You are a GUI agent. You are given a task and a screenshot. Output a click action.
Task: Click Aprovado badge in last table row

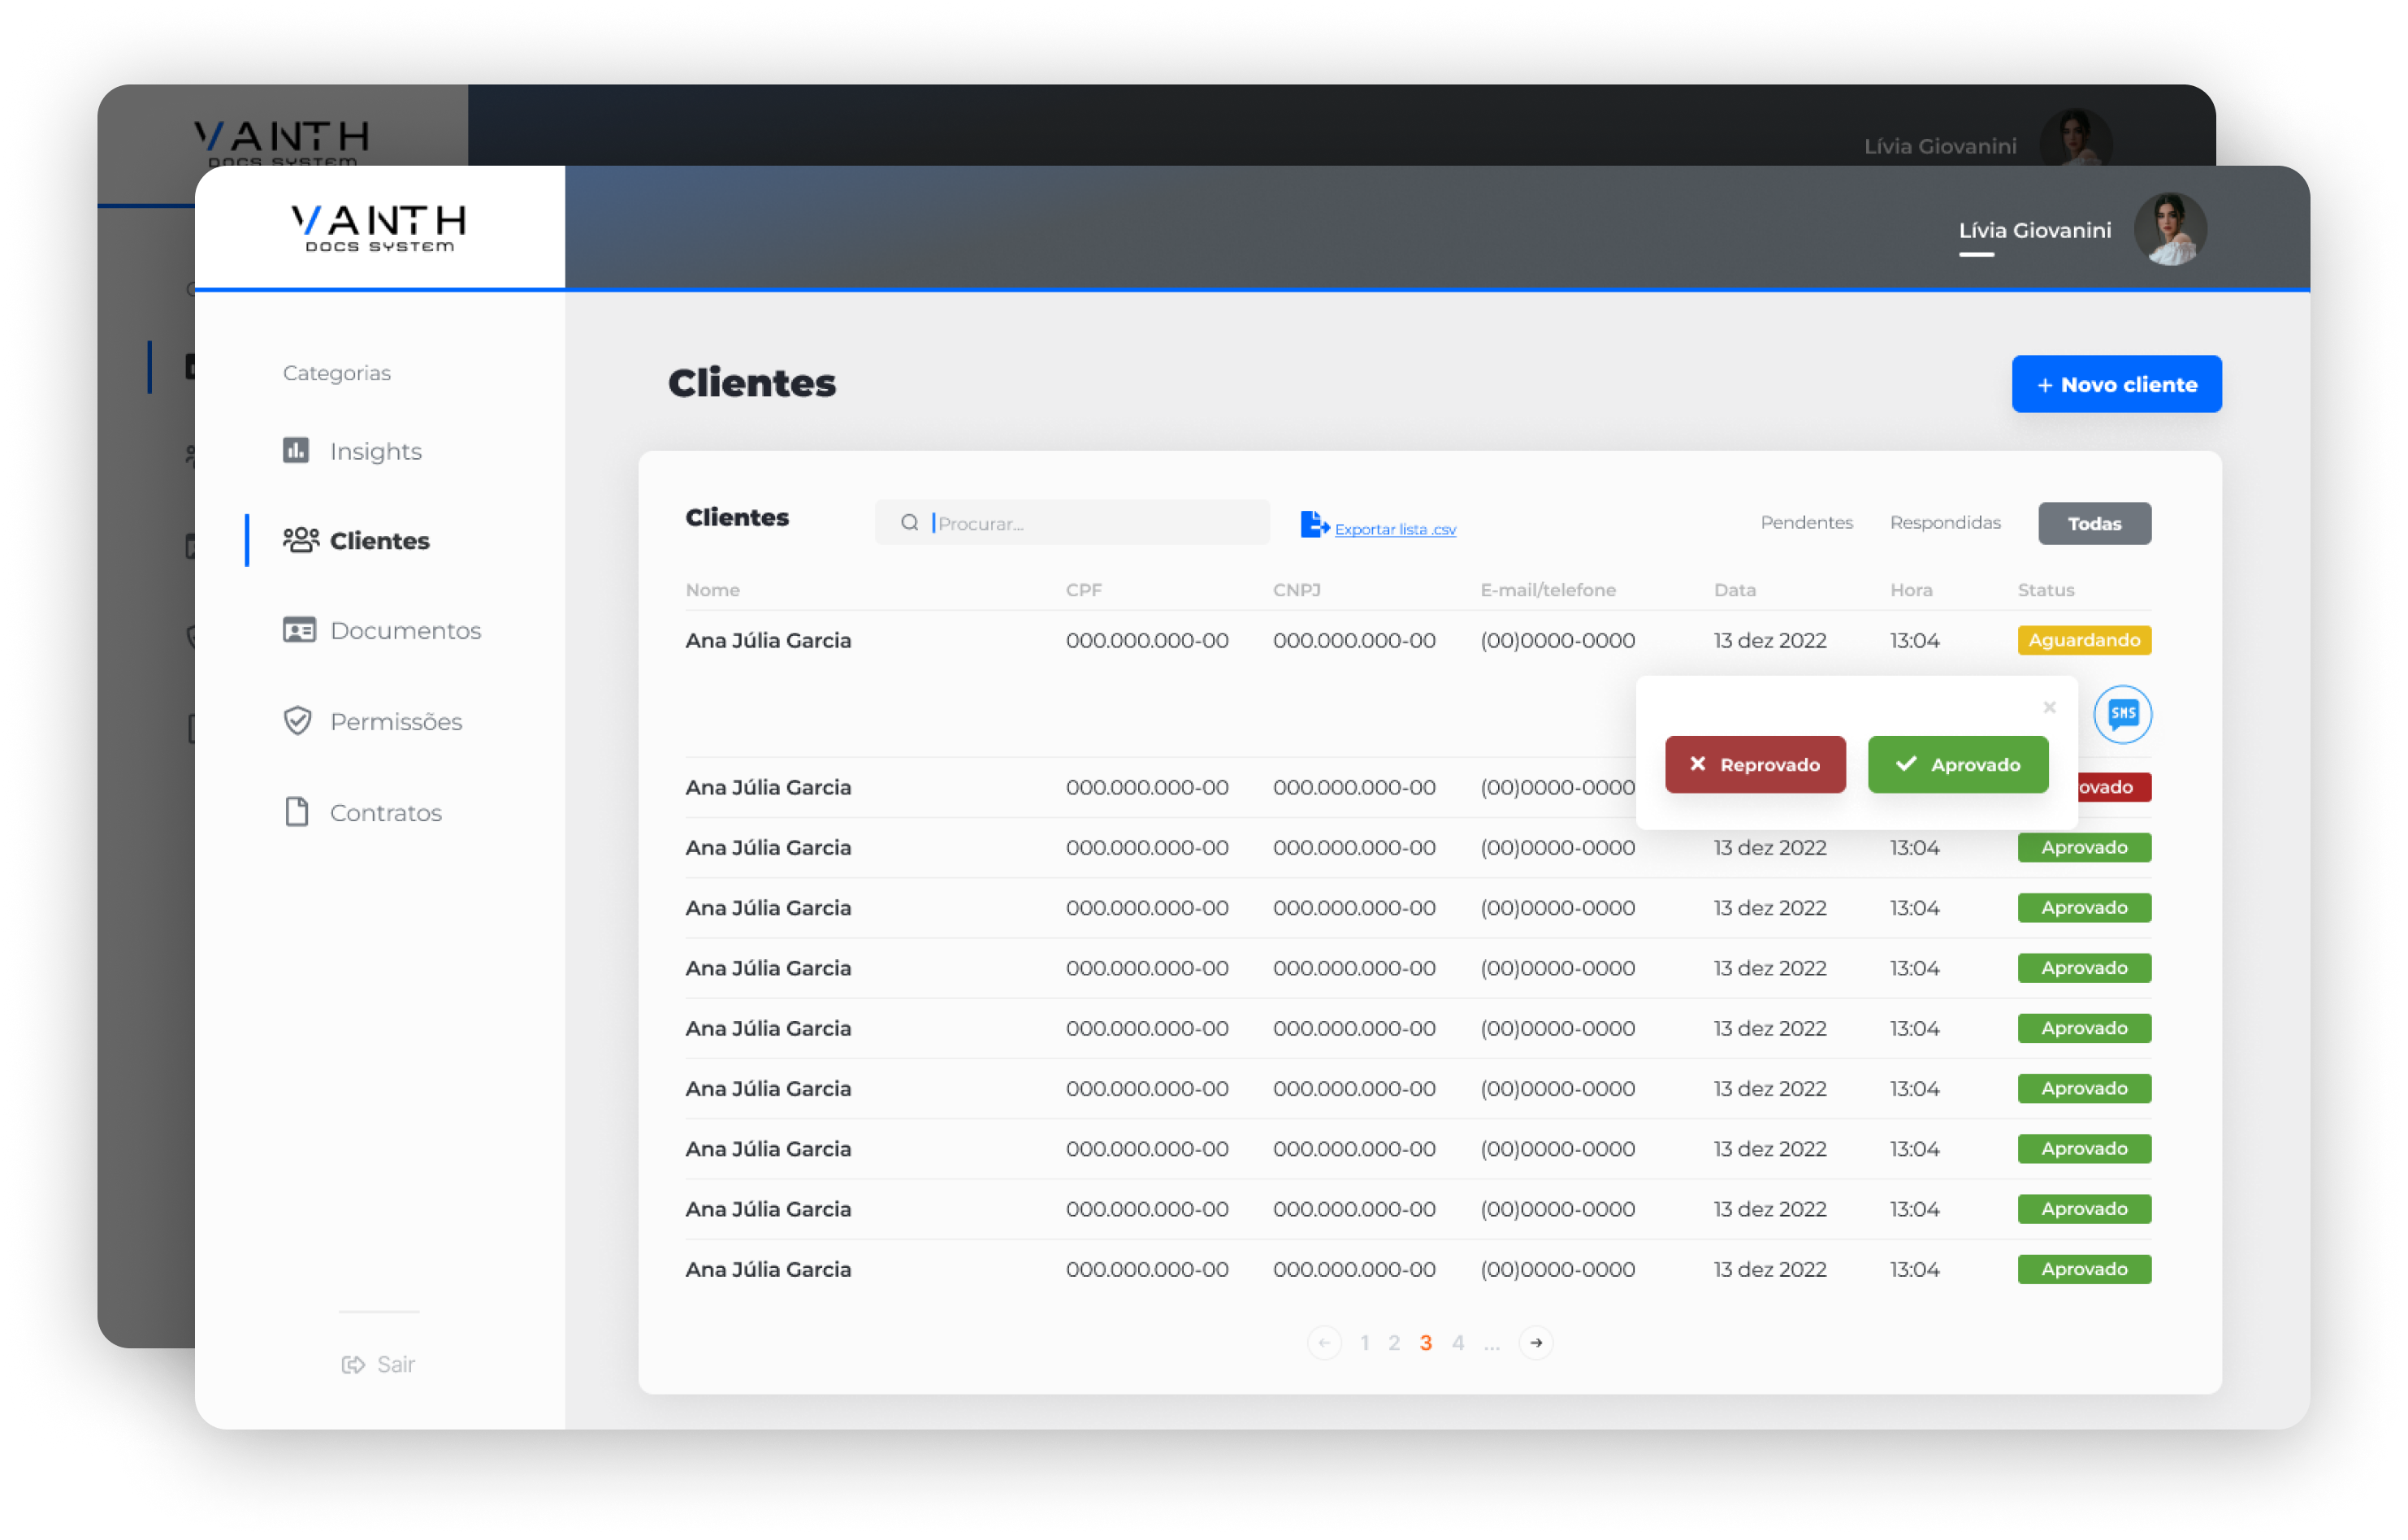pos(2084,1269)
